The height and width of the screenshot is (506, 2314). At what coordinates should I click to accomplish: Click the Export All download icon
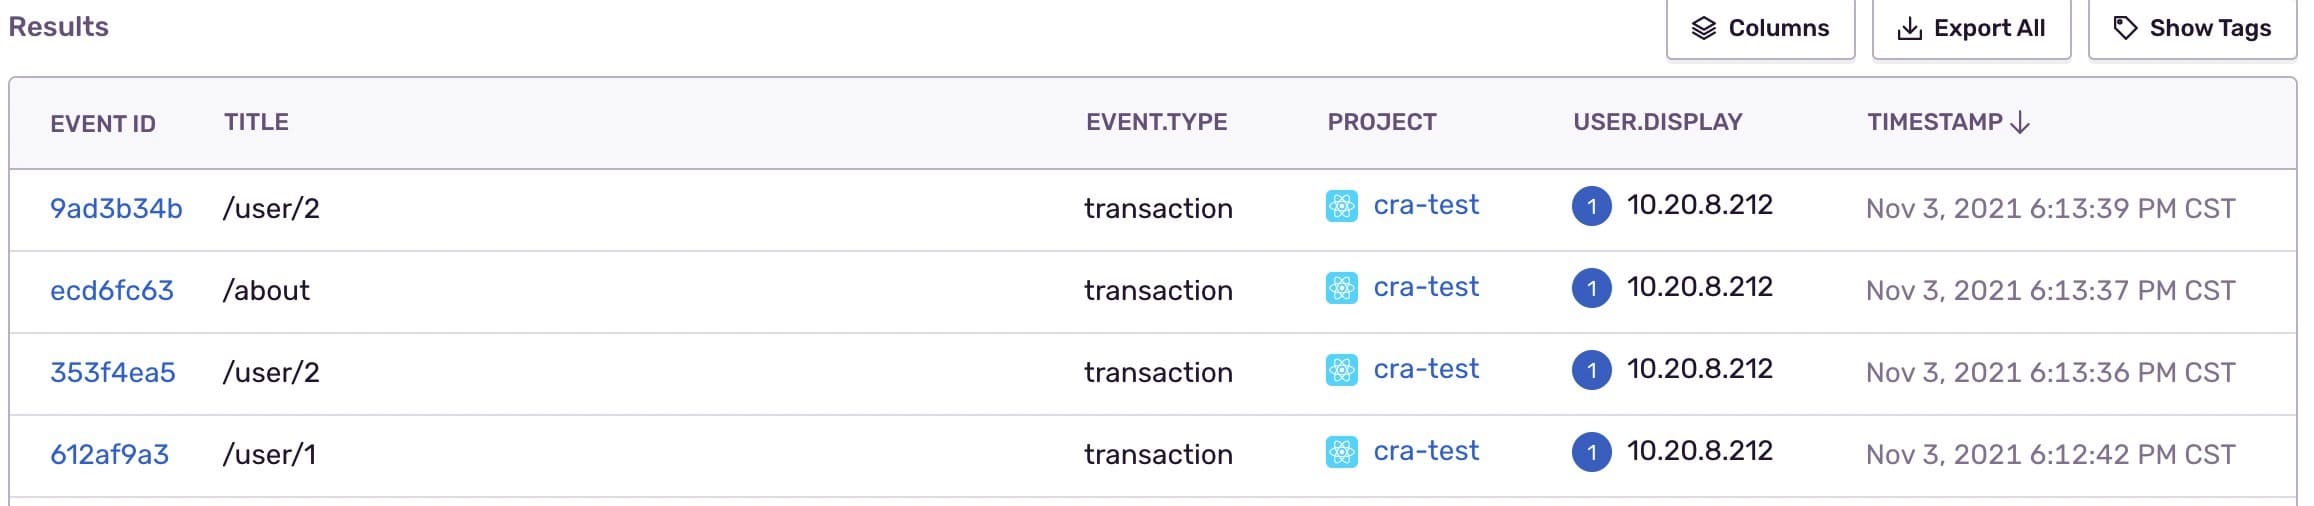point(1909,28)
